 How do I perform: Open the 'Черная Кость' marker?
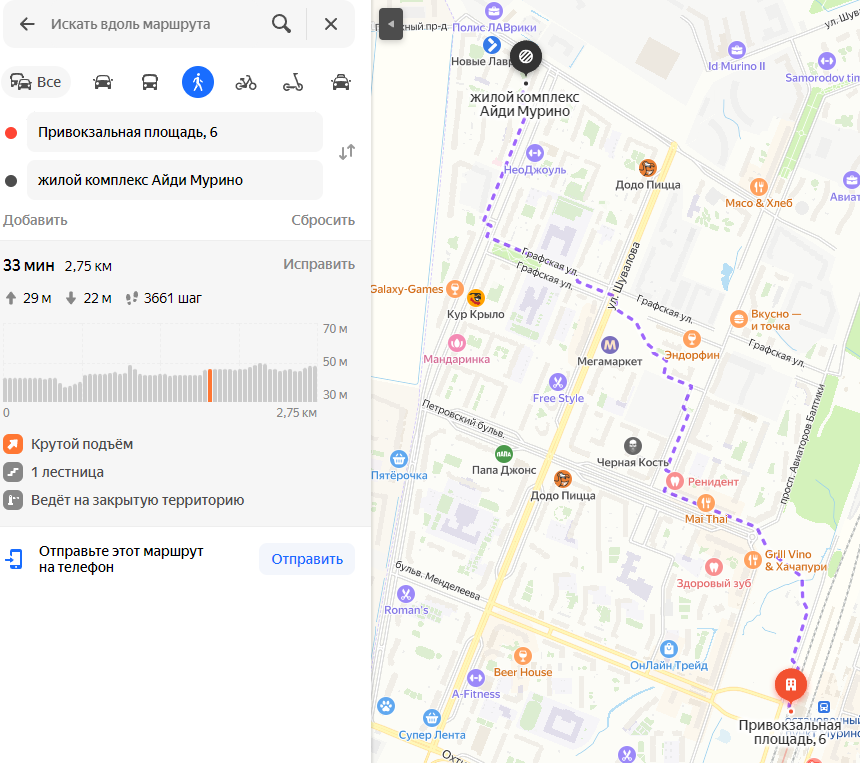[x=633, y=446]
